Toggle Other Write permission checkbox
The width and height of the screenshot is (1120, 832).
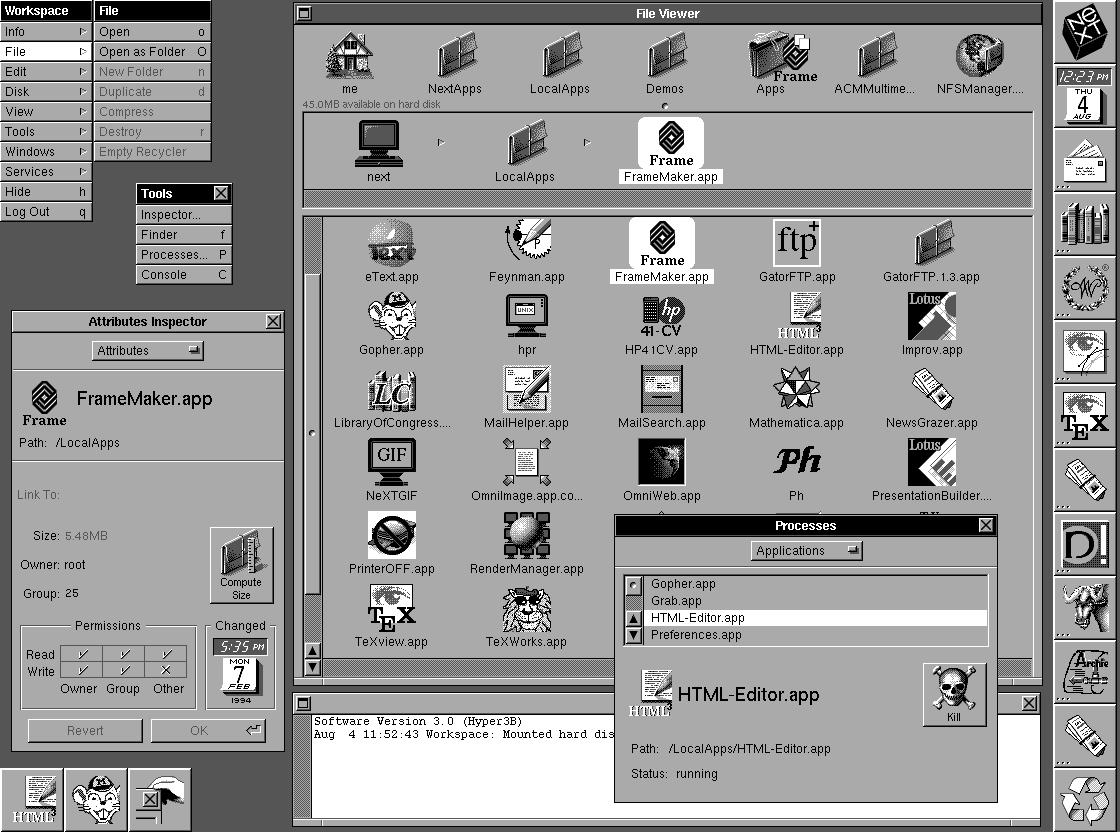click(x=166, y=671)
